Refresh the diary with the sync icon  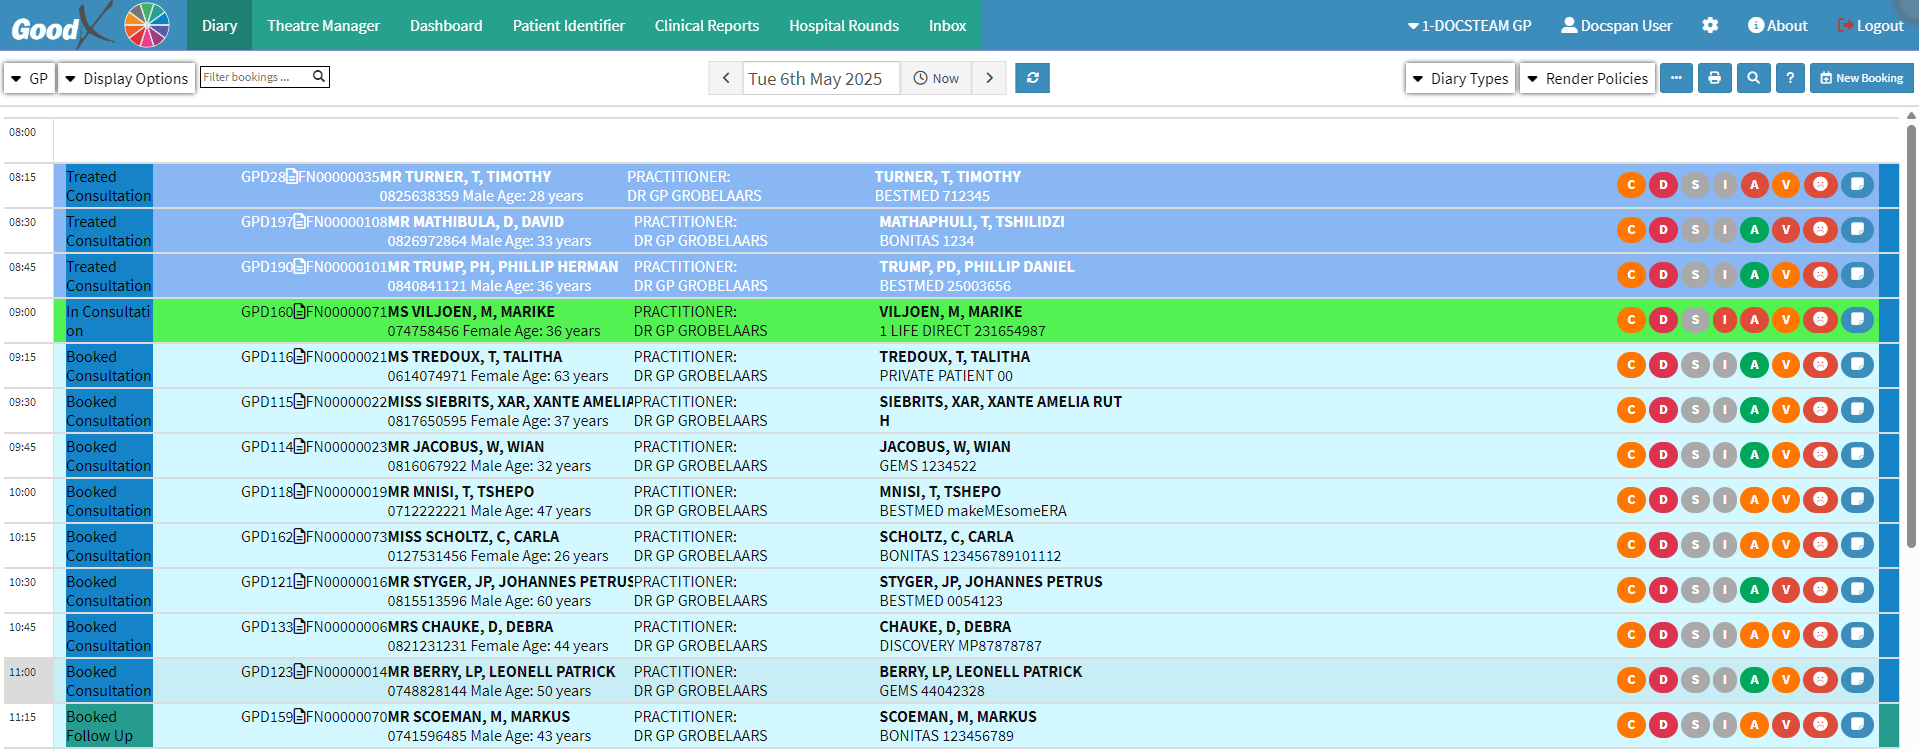coord(1032,78)
